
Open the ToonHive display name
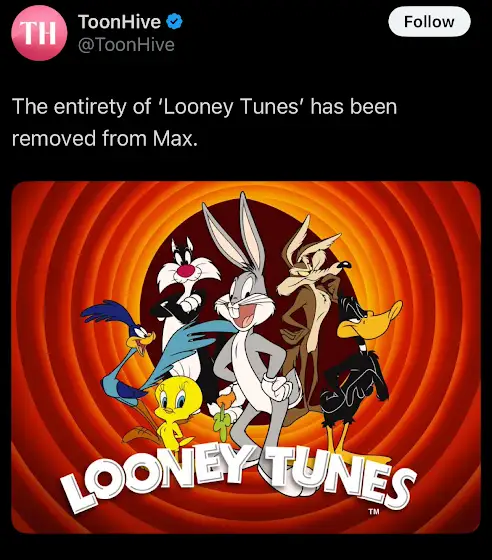[119, 22]
